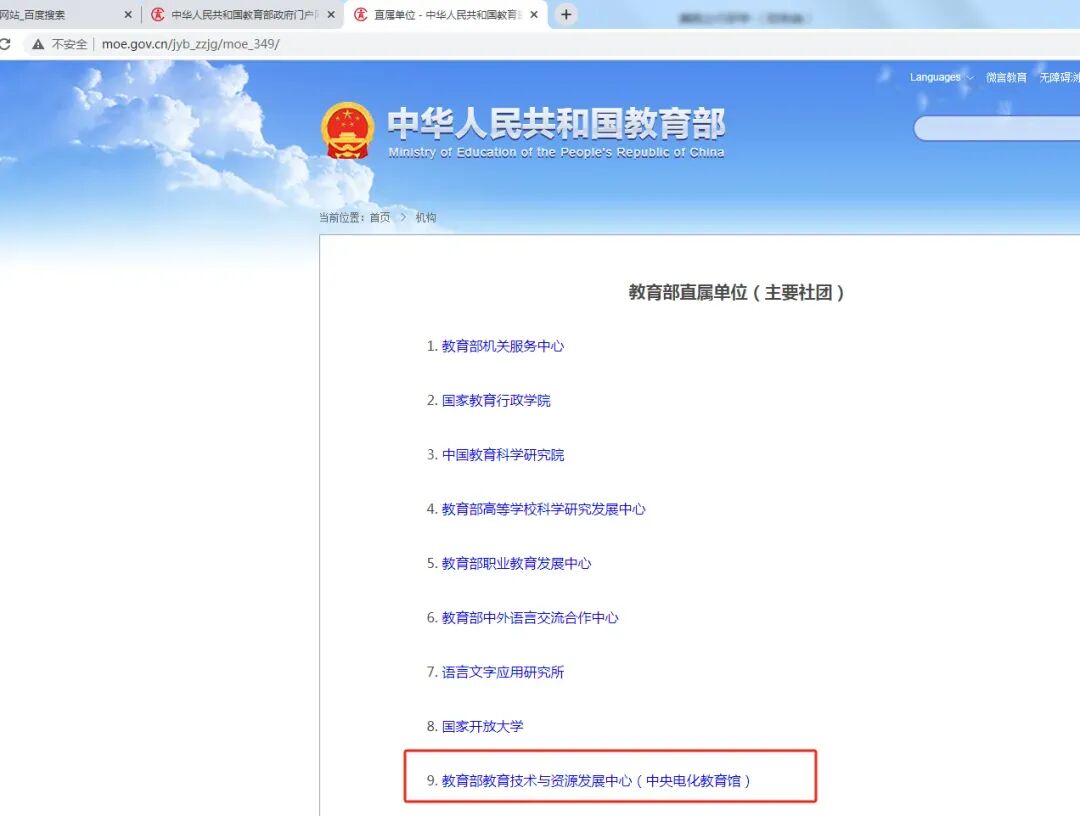Viewport: 1080px width, 816px height.
Task: Open 无障碍浏览 link
Action: tap(1059, 77)
